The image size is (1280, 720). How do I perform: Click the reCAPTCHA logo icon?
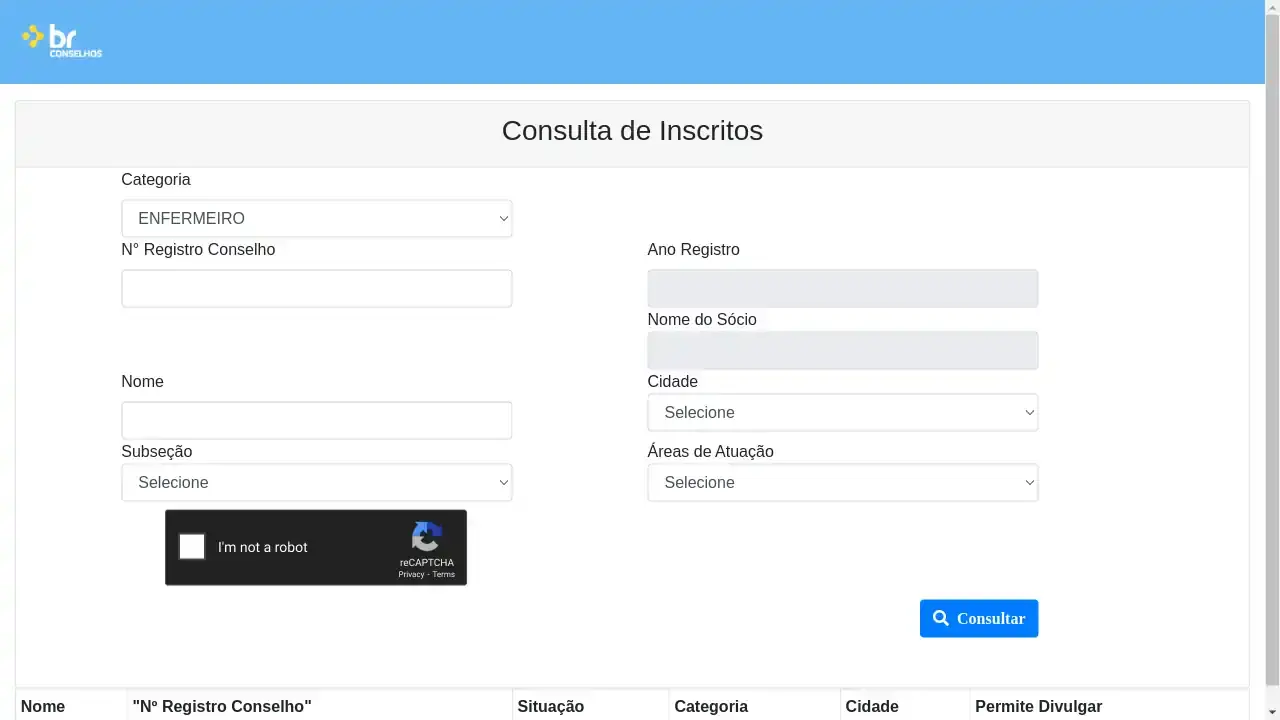pyautogui.click(x=427, y=537)
